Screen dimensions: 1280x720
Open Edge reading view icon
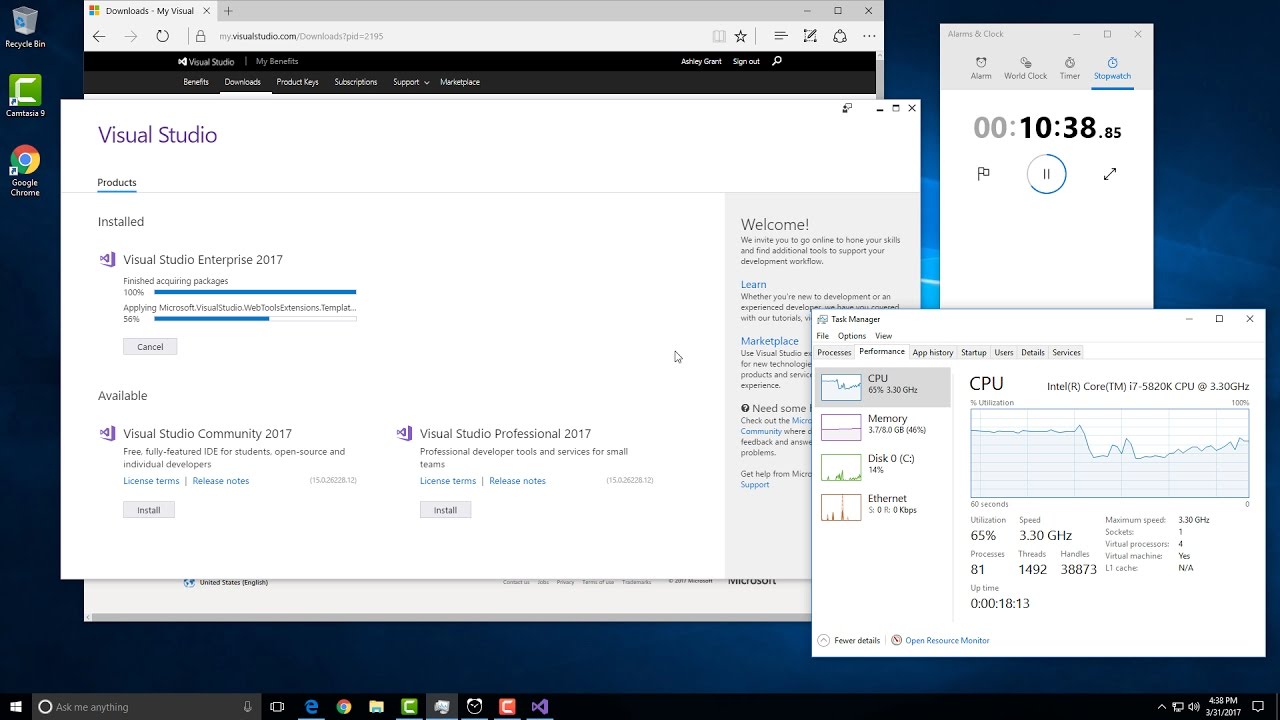719,36
